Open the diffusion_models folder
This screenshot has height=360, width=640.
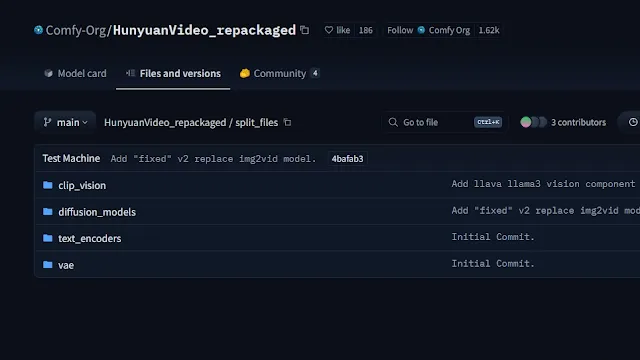click(x=97, y=212)
